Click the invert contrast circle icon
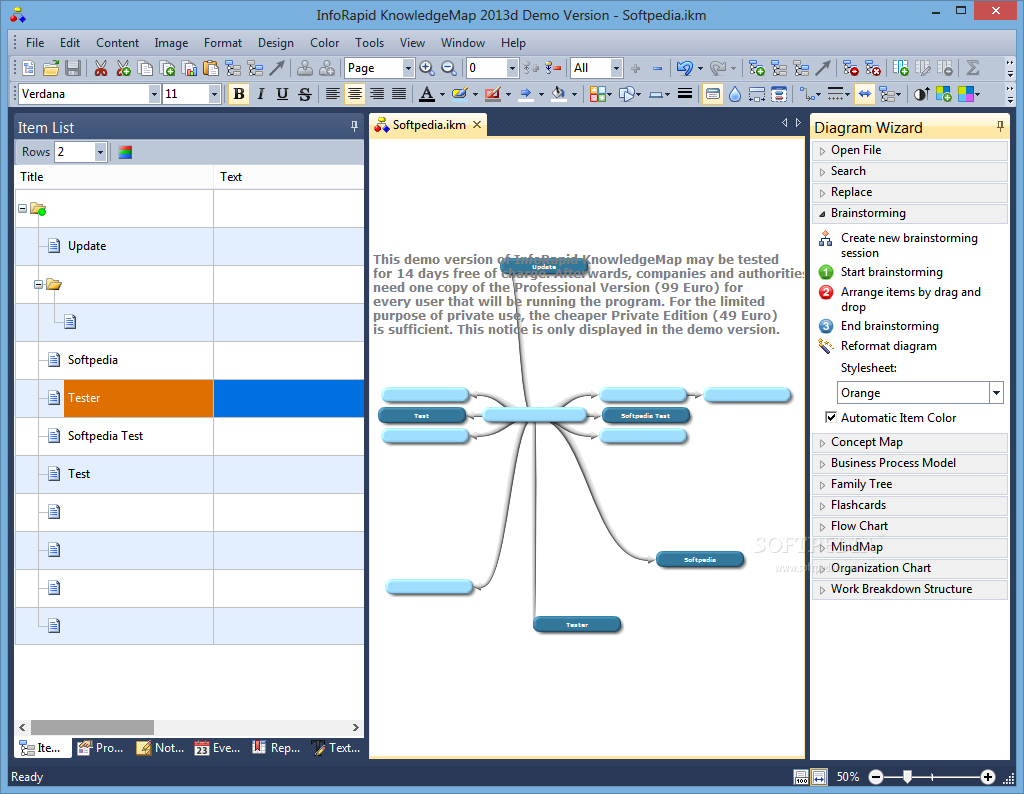Viewport: 1024px width, 794px height. (921, 94)
